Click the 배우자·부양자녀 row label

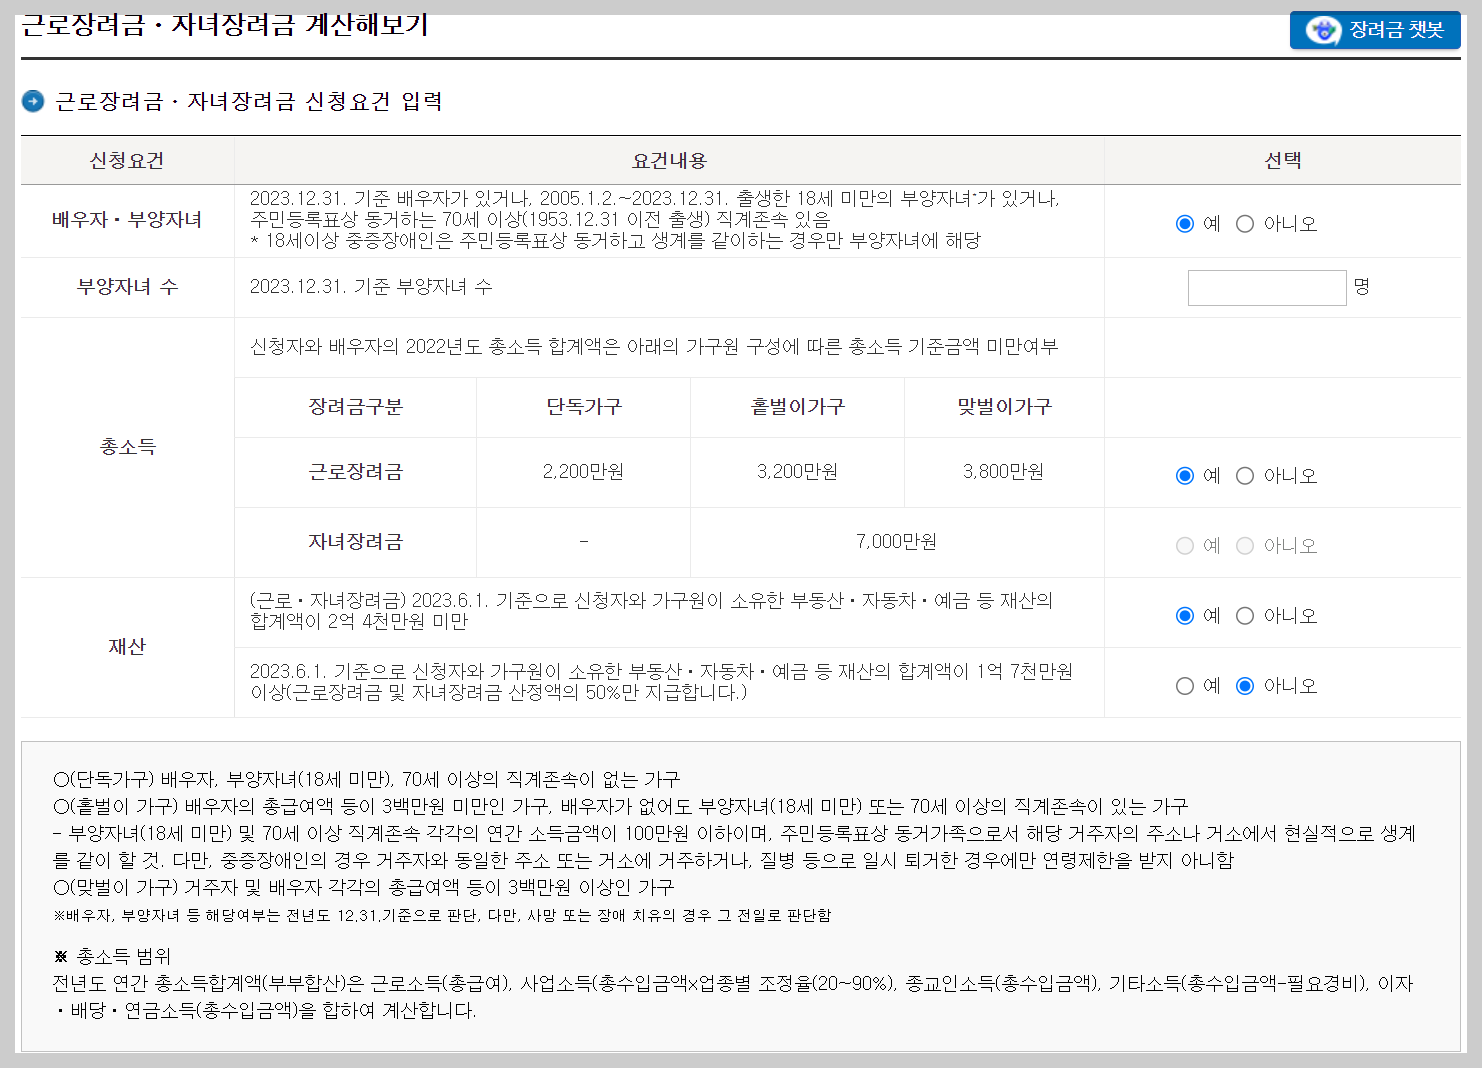point(127,220)
